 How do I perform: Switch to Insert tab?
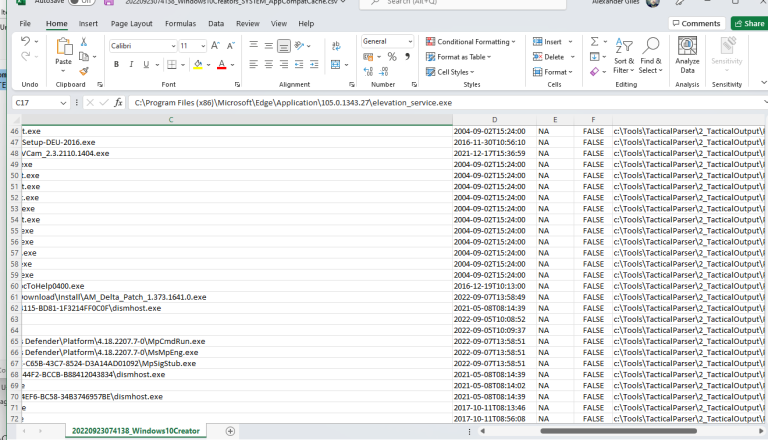[88, 24]
